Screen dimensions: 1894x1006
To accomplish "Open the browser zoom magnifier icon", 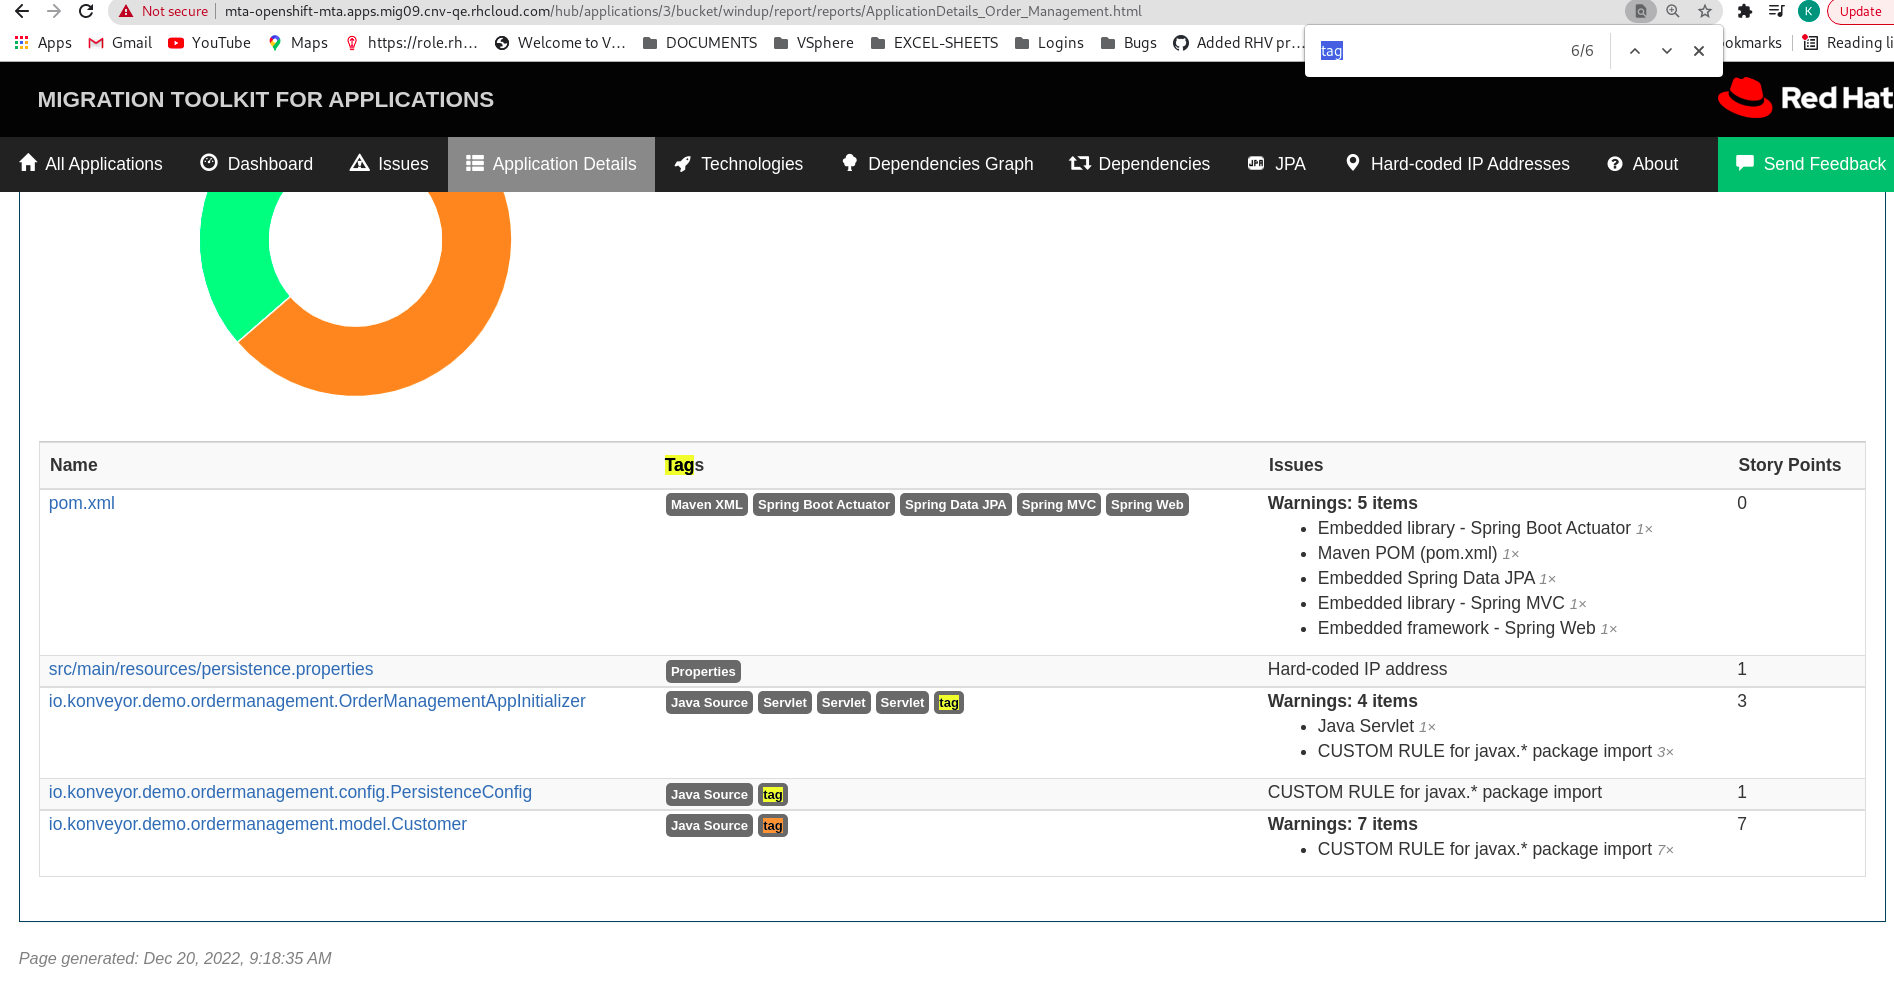I will tap(1673, 11).
